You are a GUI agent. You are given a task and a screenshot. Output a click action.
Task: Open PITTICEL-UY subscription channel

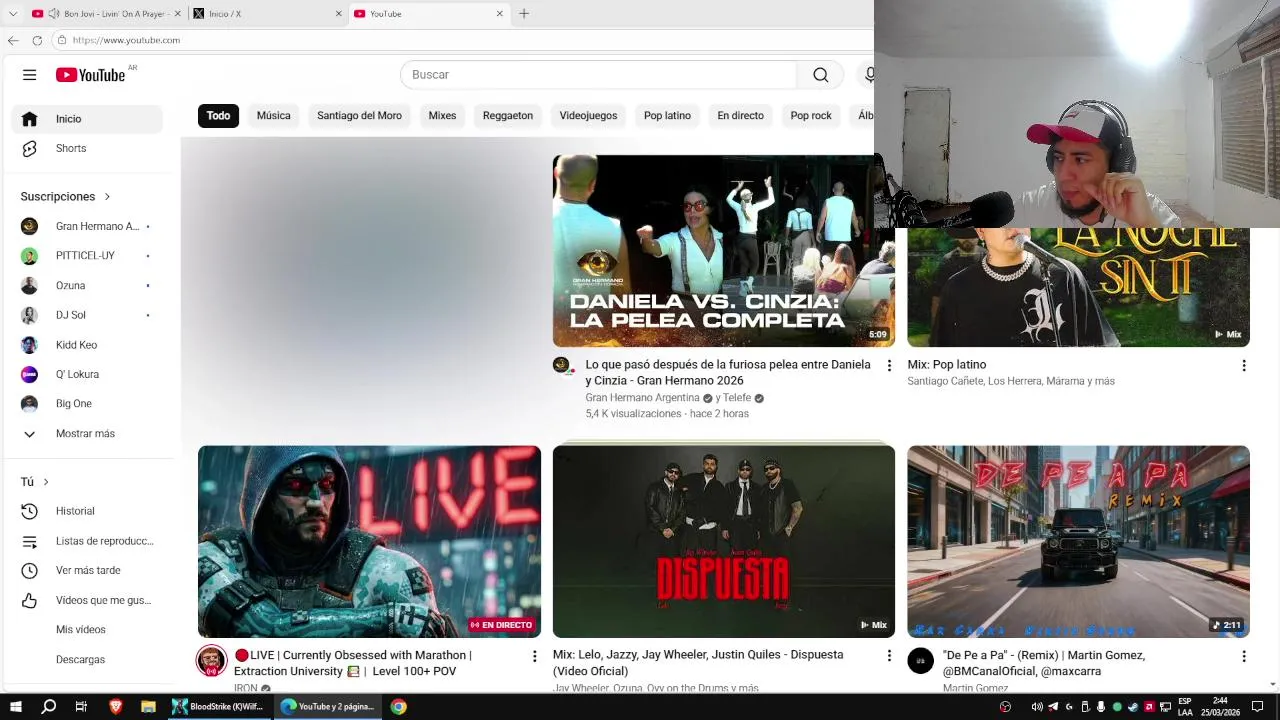[x=87, y=255]
